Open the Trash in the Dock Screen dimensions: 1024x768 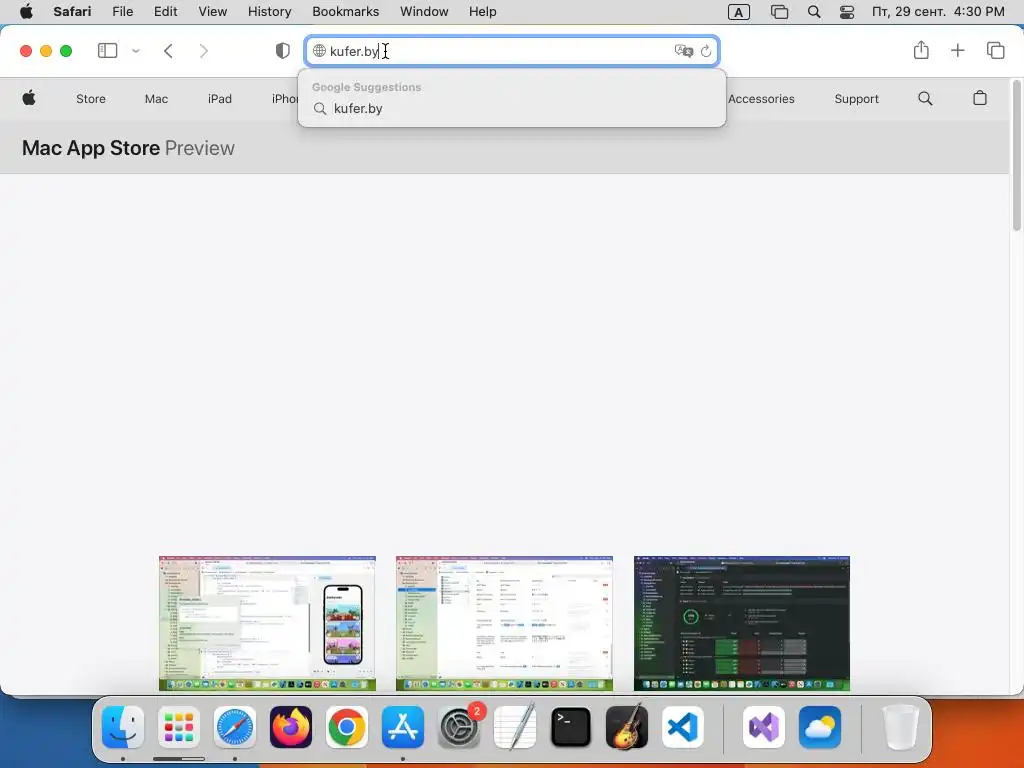click(x=901, y=727)
